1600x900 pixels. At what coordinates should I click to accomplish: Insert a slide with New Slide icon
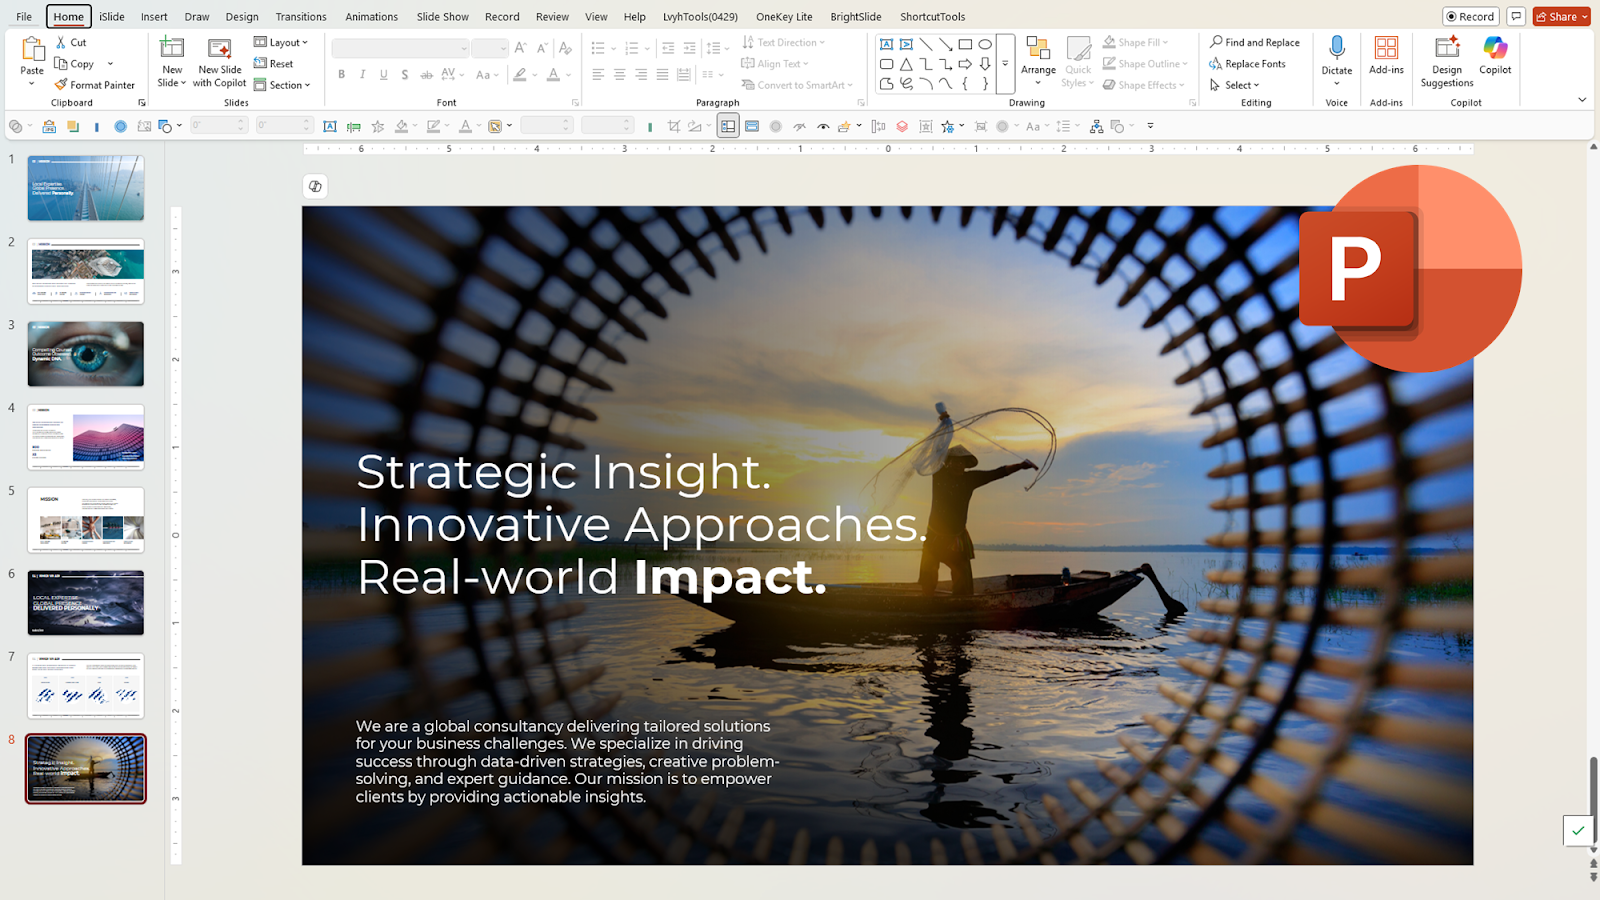[172, 48]
